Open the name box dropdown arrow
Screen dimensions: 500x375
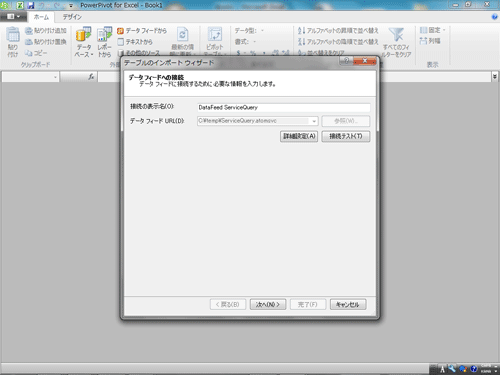(x=55, y=77)
